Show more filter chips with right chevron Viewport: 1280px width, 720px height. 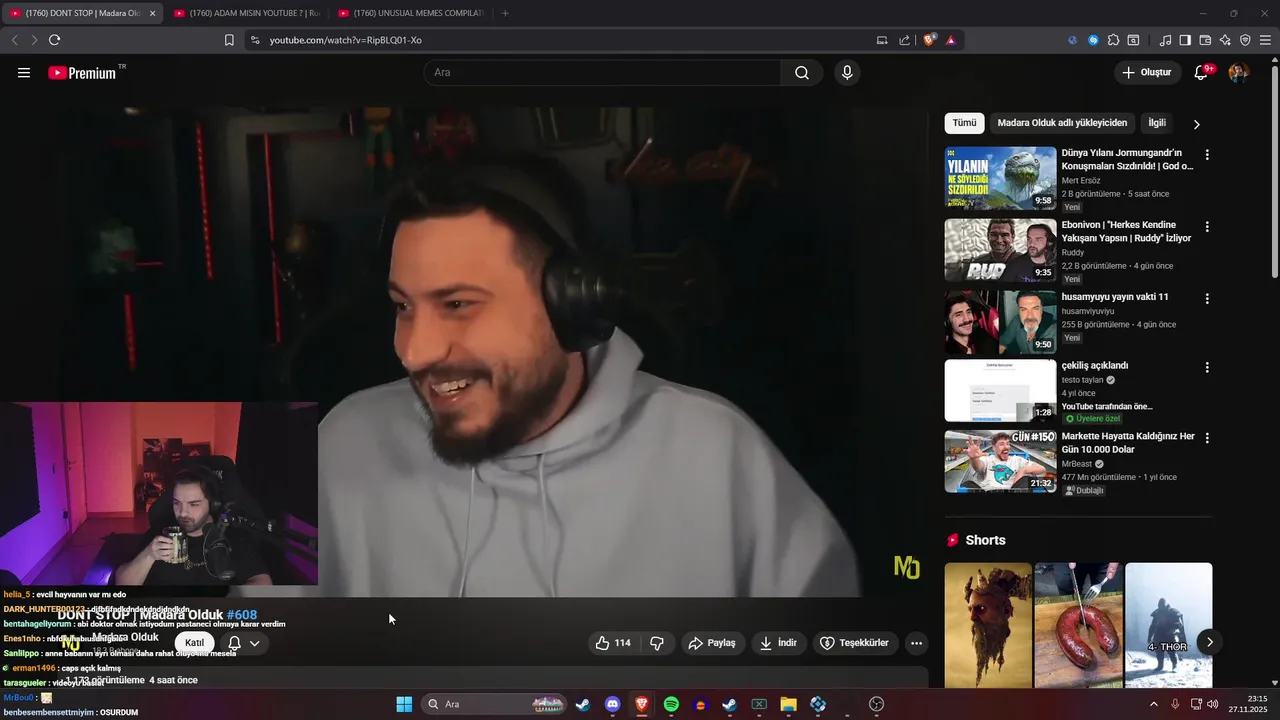(x=1196, y=124)
